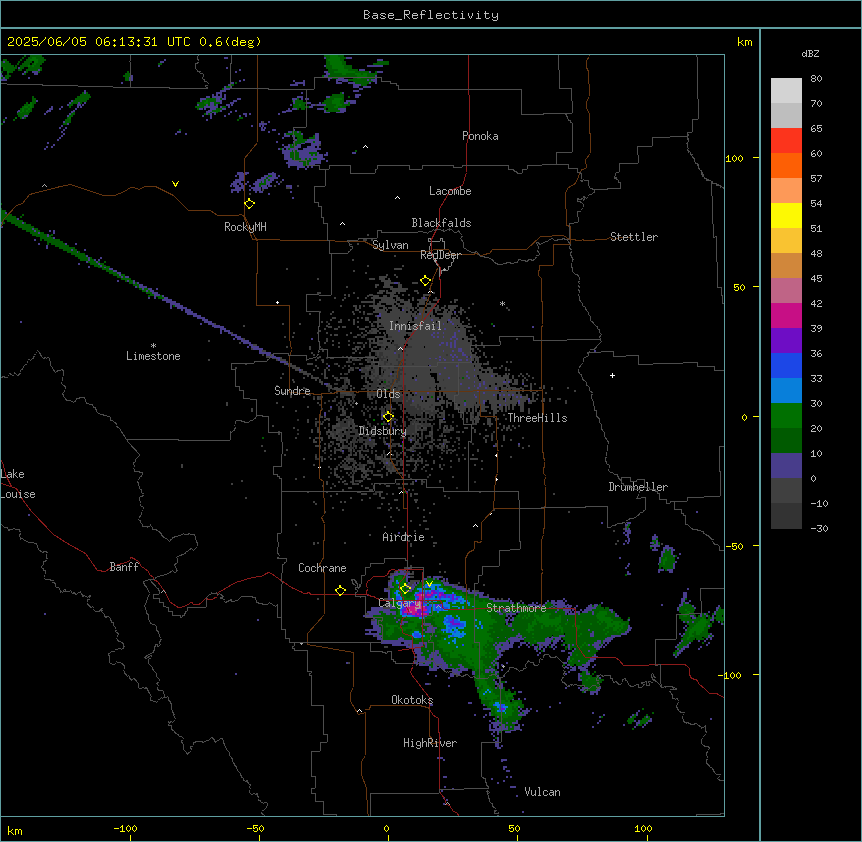Click the Cochrane town label
Viewport: 862px width, 842px height.
pos(322,568)
